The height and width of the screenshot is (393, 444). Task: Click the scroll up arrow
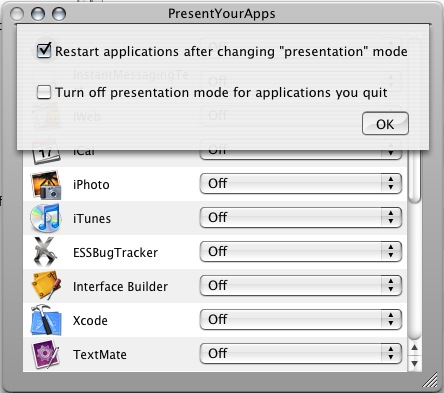414,348
